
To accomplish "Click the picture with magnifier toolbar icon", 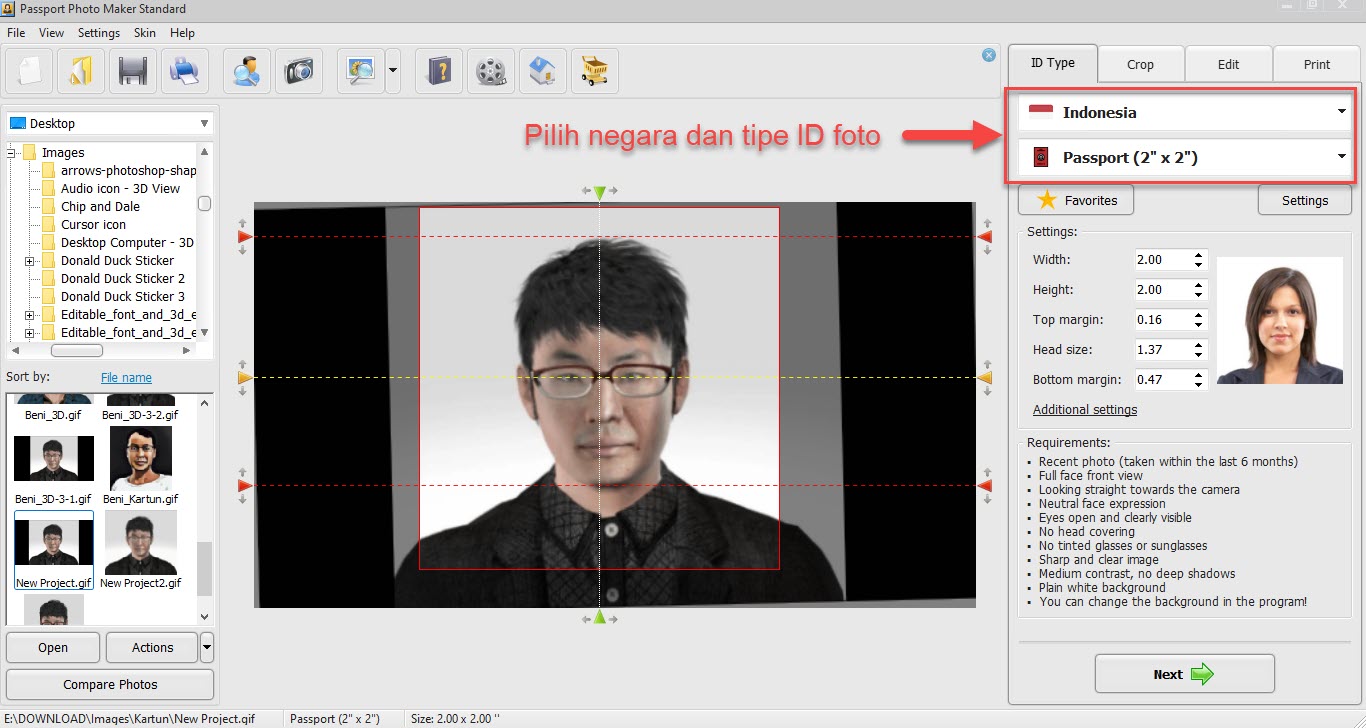I will click(361, 71).
